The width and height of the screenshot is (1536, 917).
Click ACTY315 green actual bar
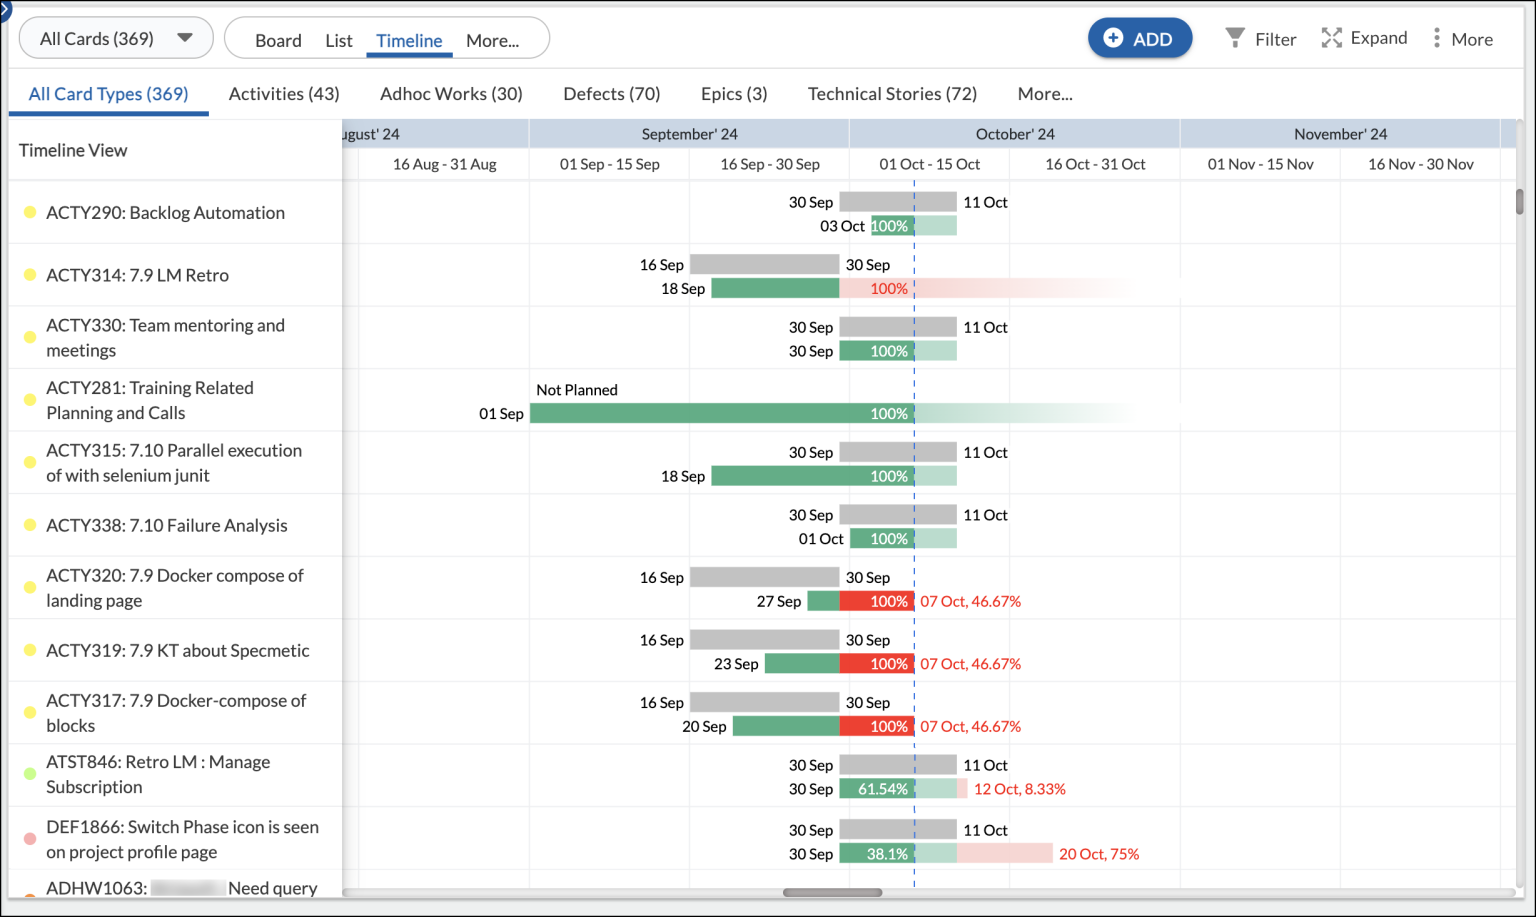click(812, 476)
